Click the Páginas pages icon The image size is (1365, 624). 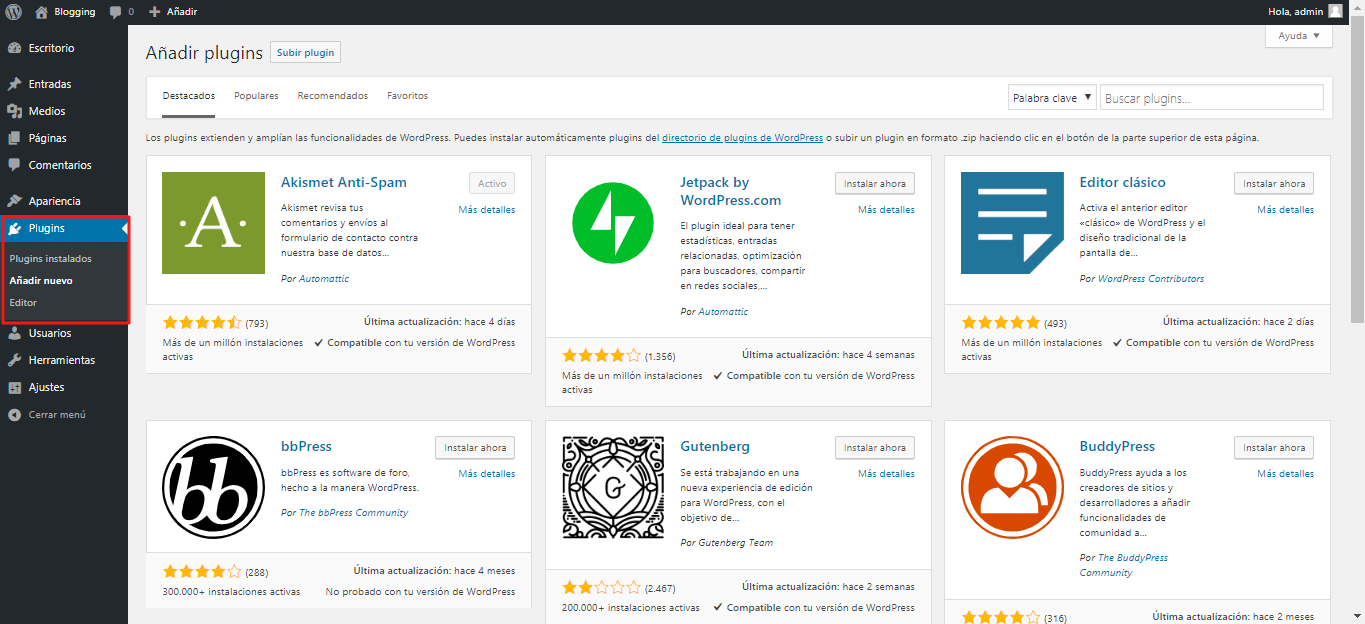(x=15, y=138)
